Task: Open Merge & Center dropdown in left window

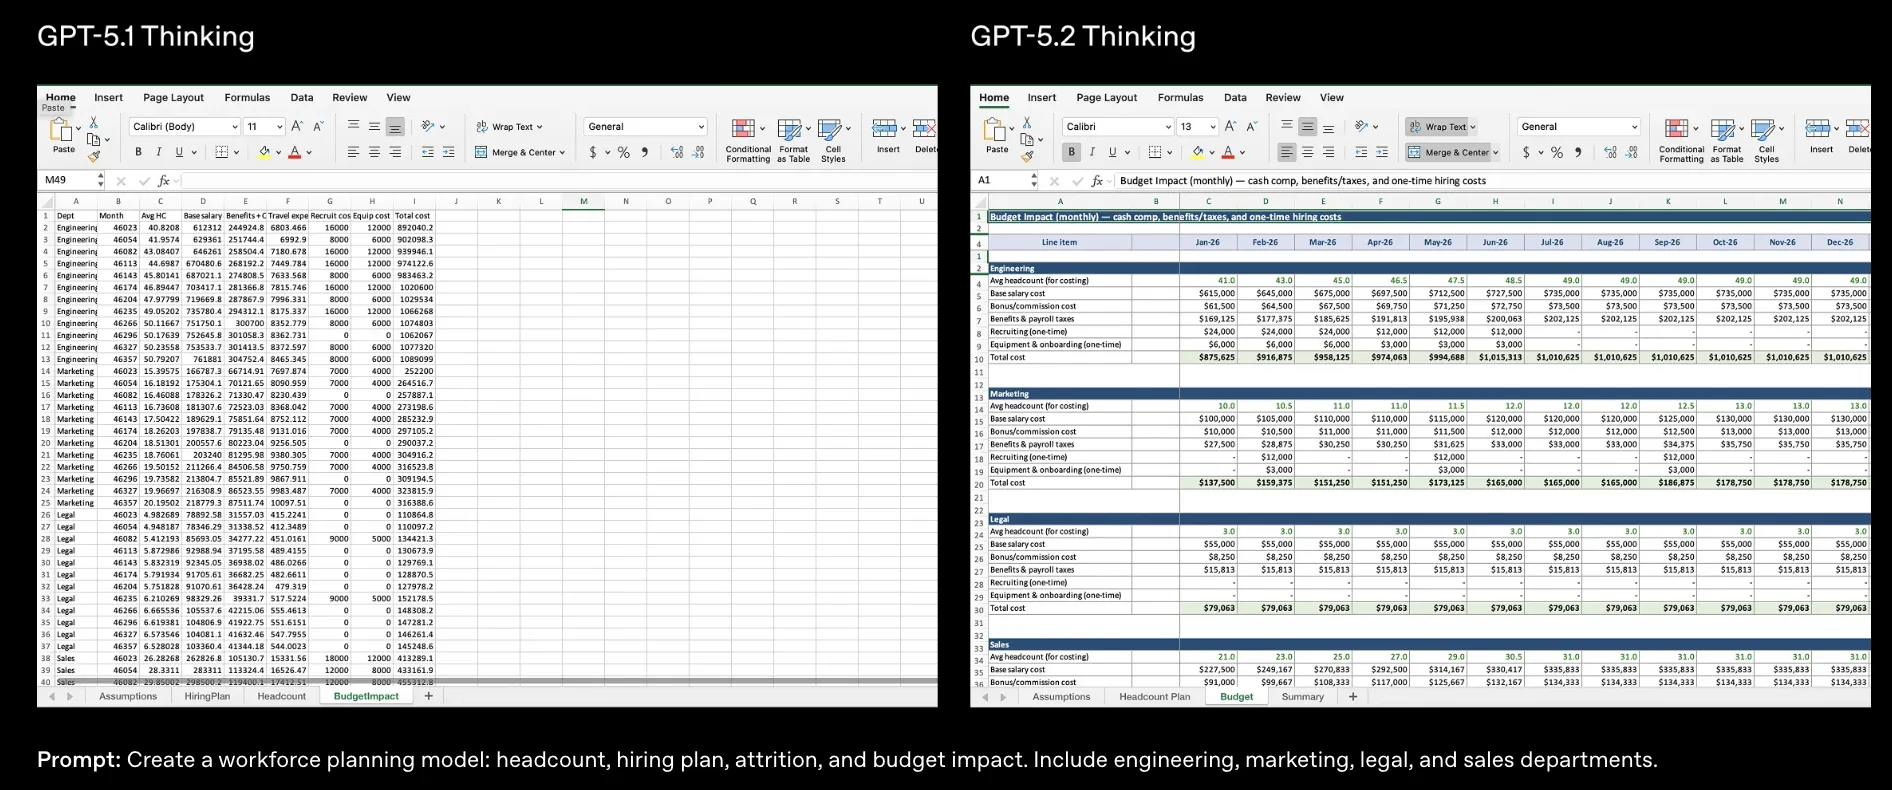Action: (563, 153)
